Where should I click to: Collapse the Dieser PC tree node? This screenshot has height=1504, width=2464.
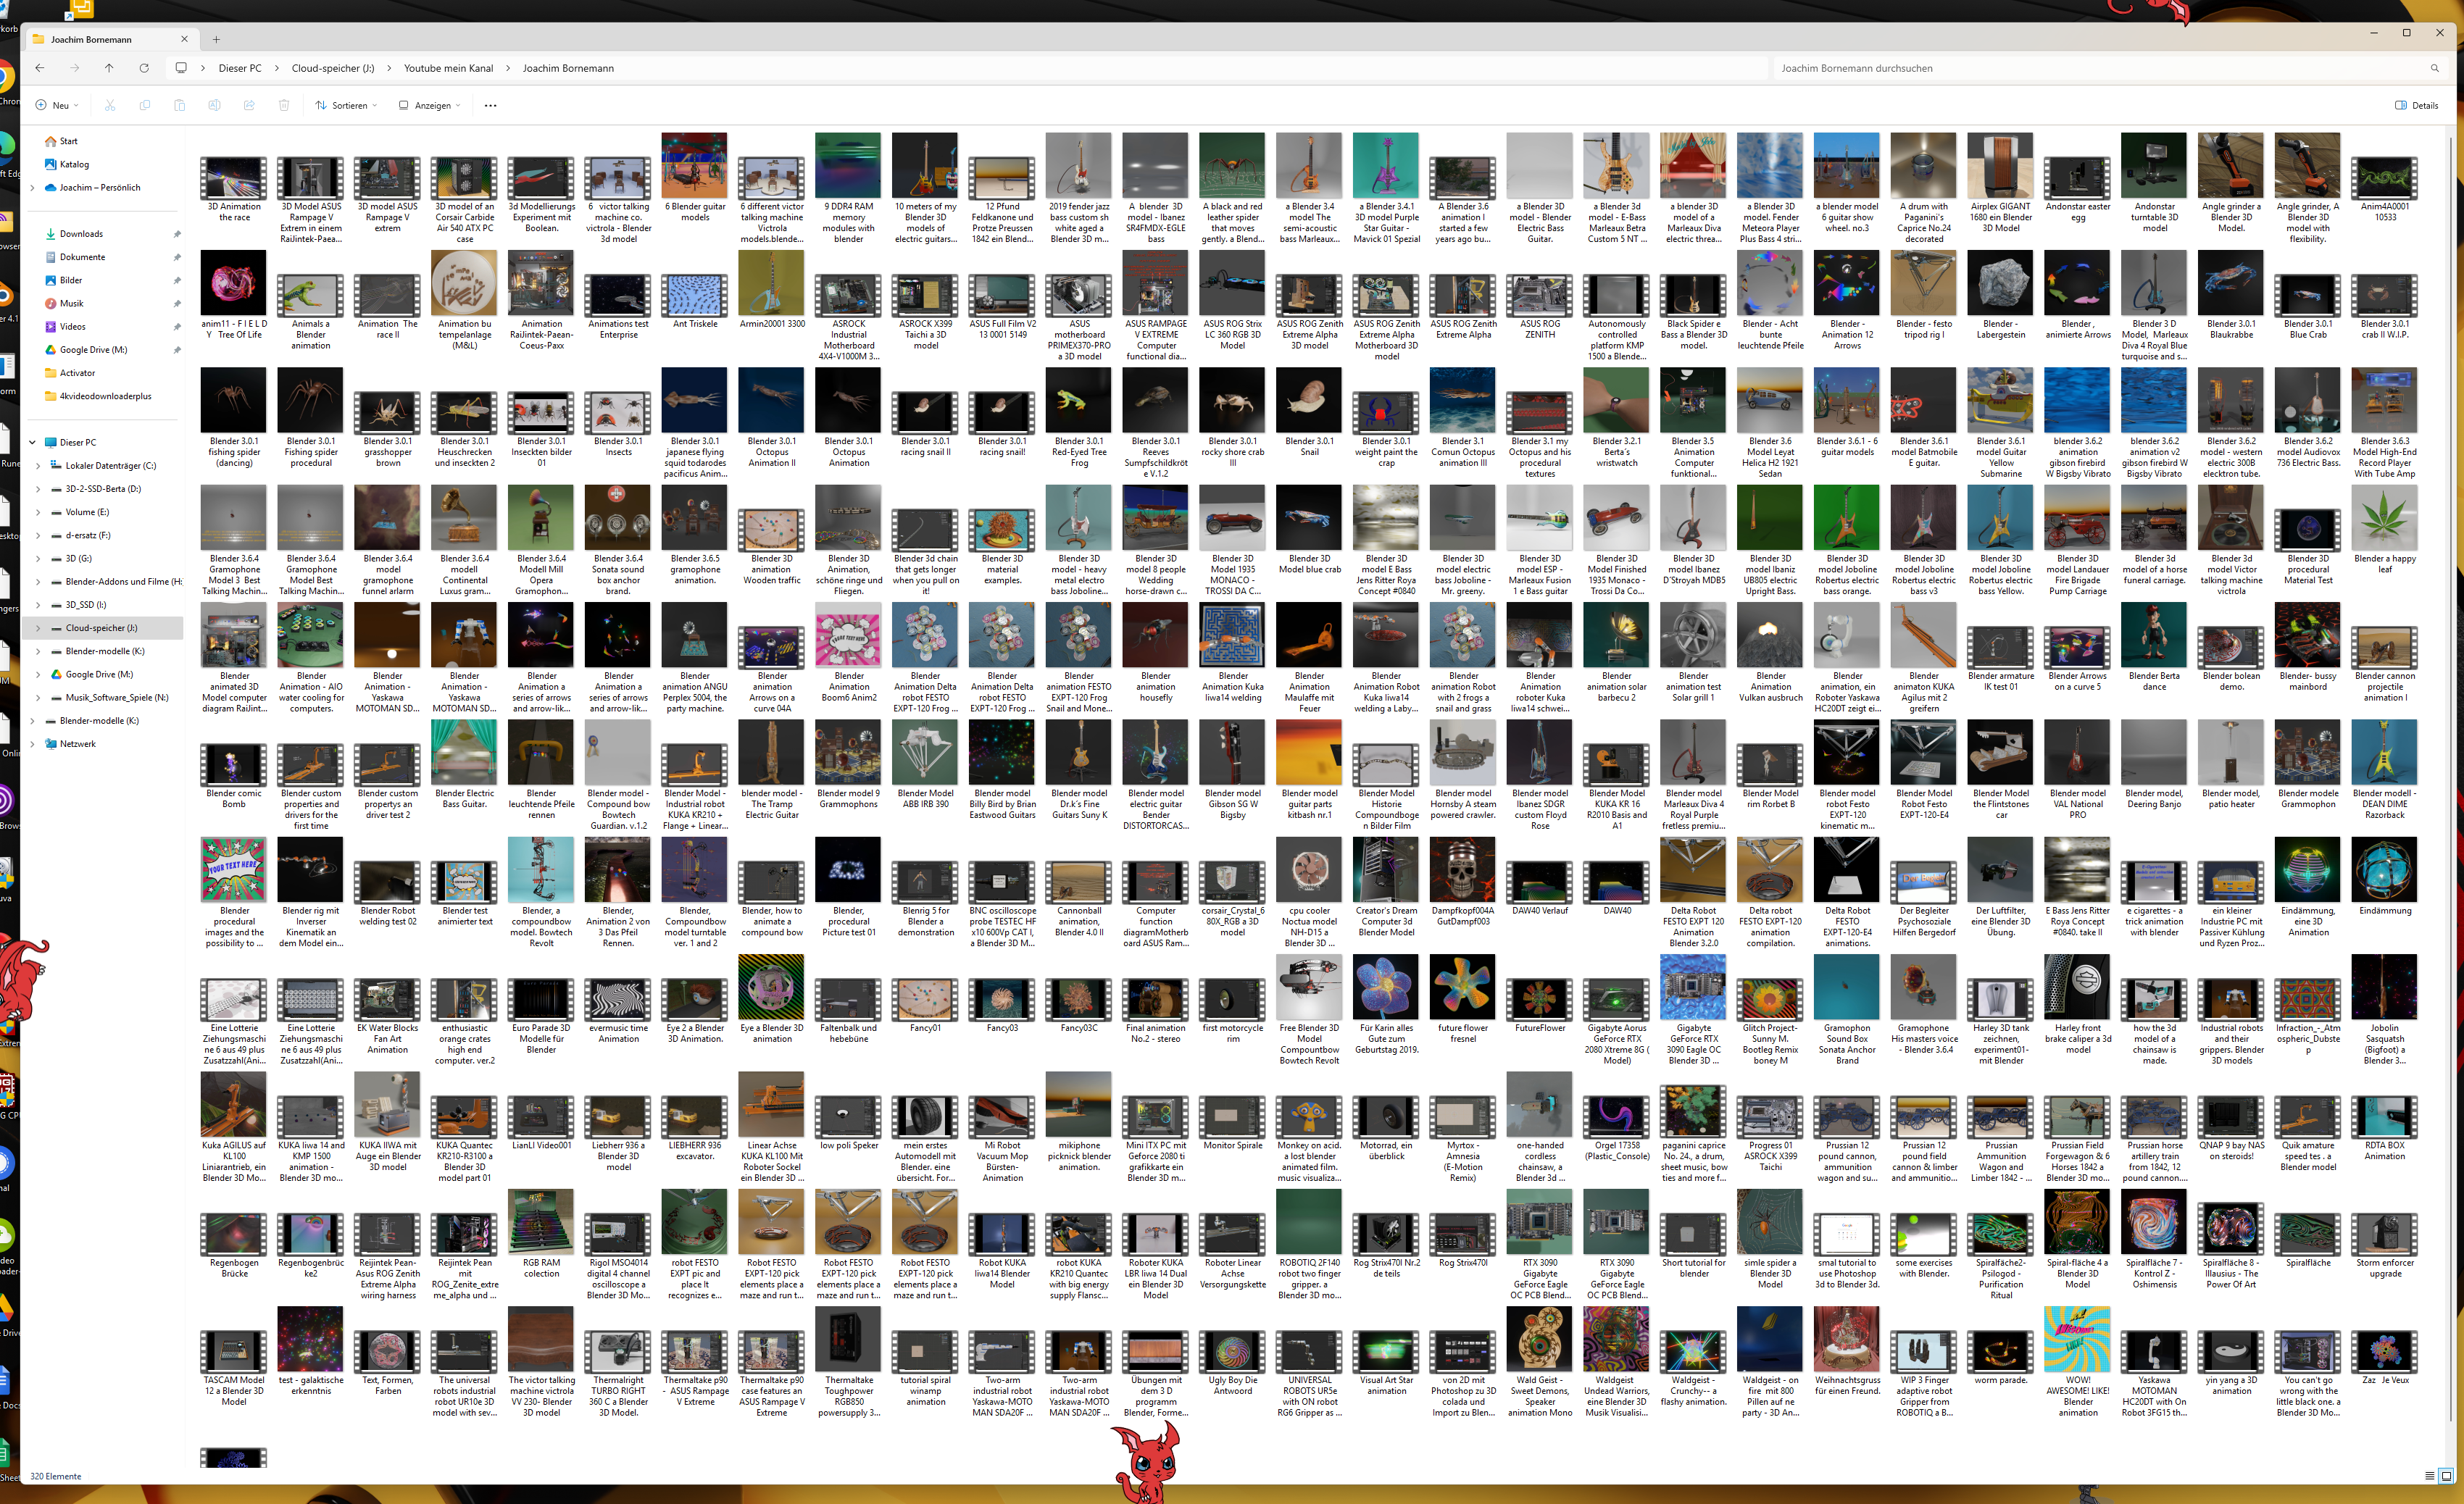[x=32, y=442]
